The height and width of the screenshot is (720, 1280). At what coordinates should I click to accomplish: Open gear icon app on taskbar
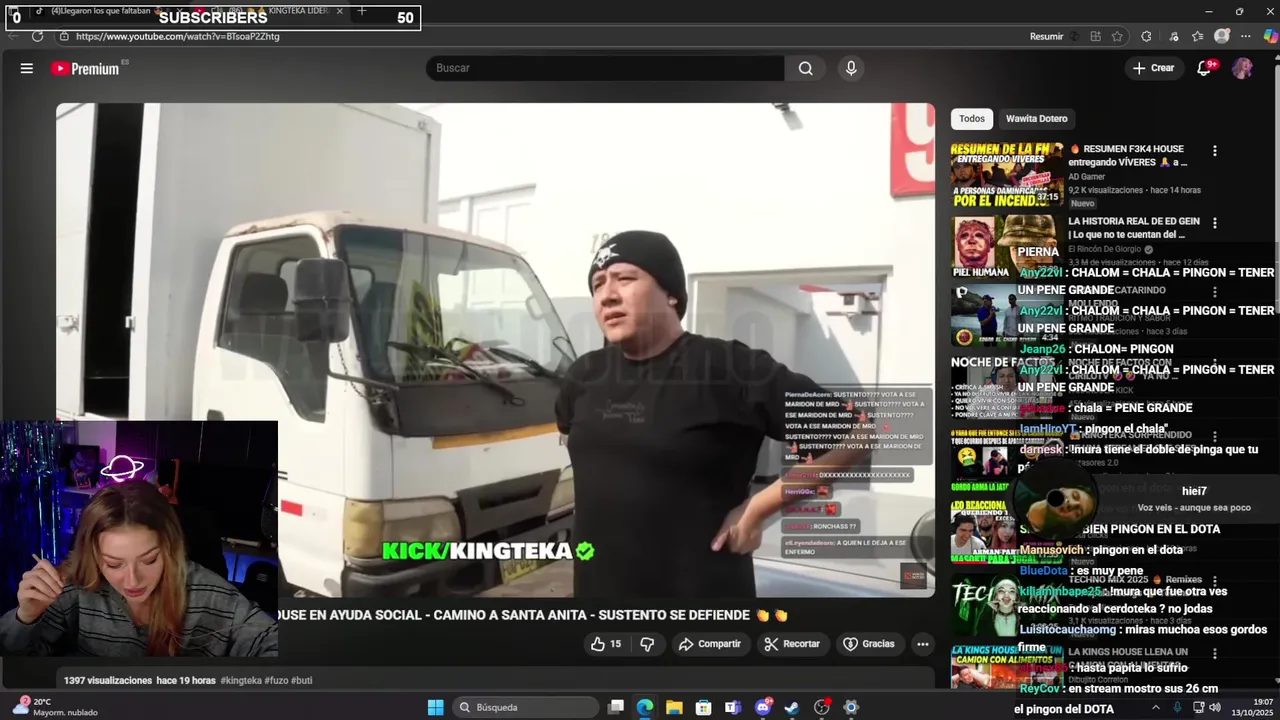coord(851,707)
